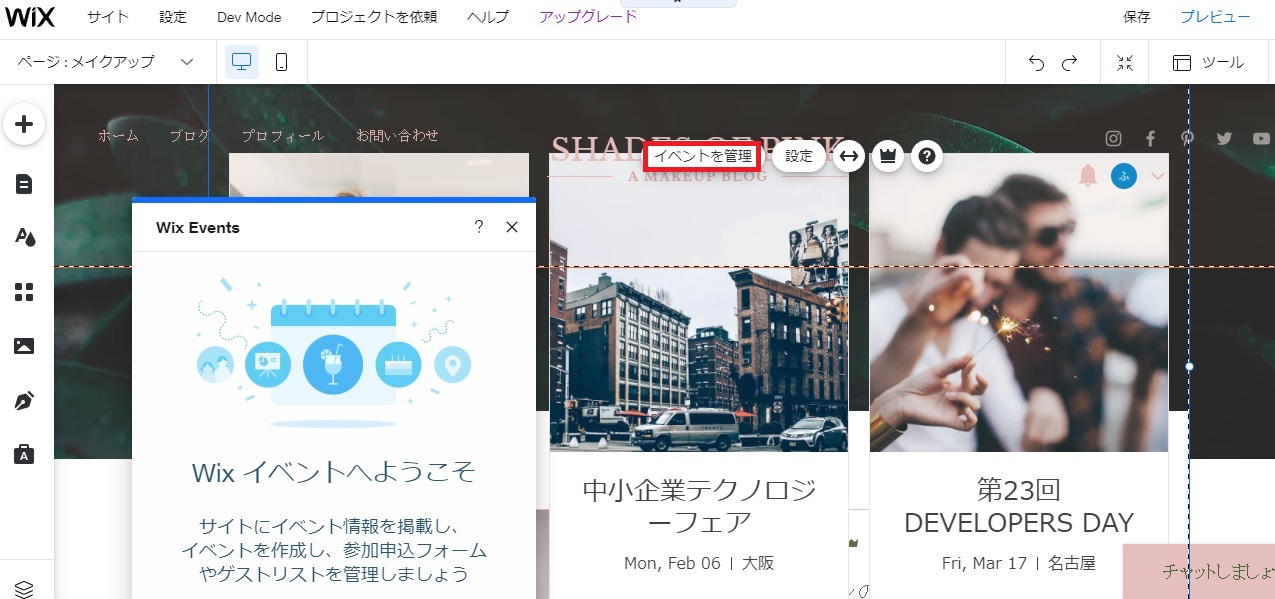Open the site design theme icon
Viewport: 1275px width, 599px height.
(x=24, y=237)
